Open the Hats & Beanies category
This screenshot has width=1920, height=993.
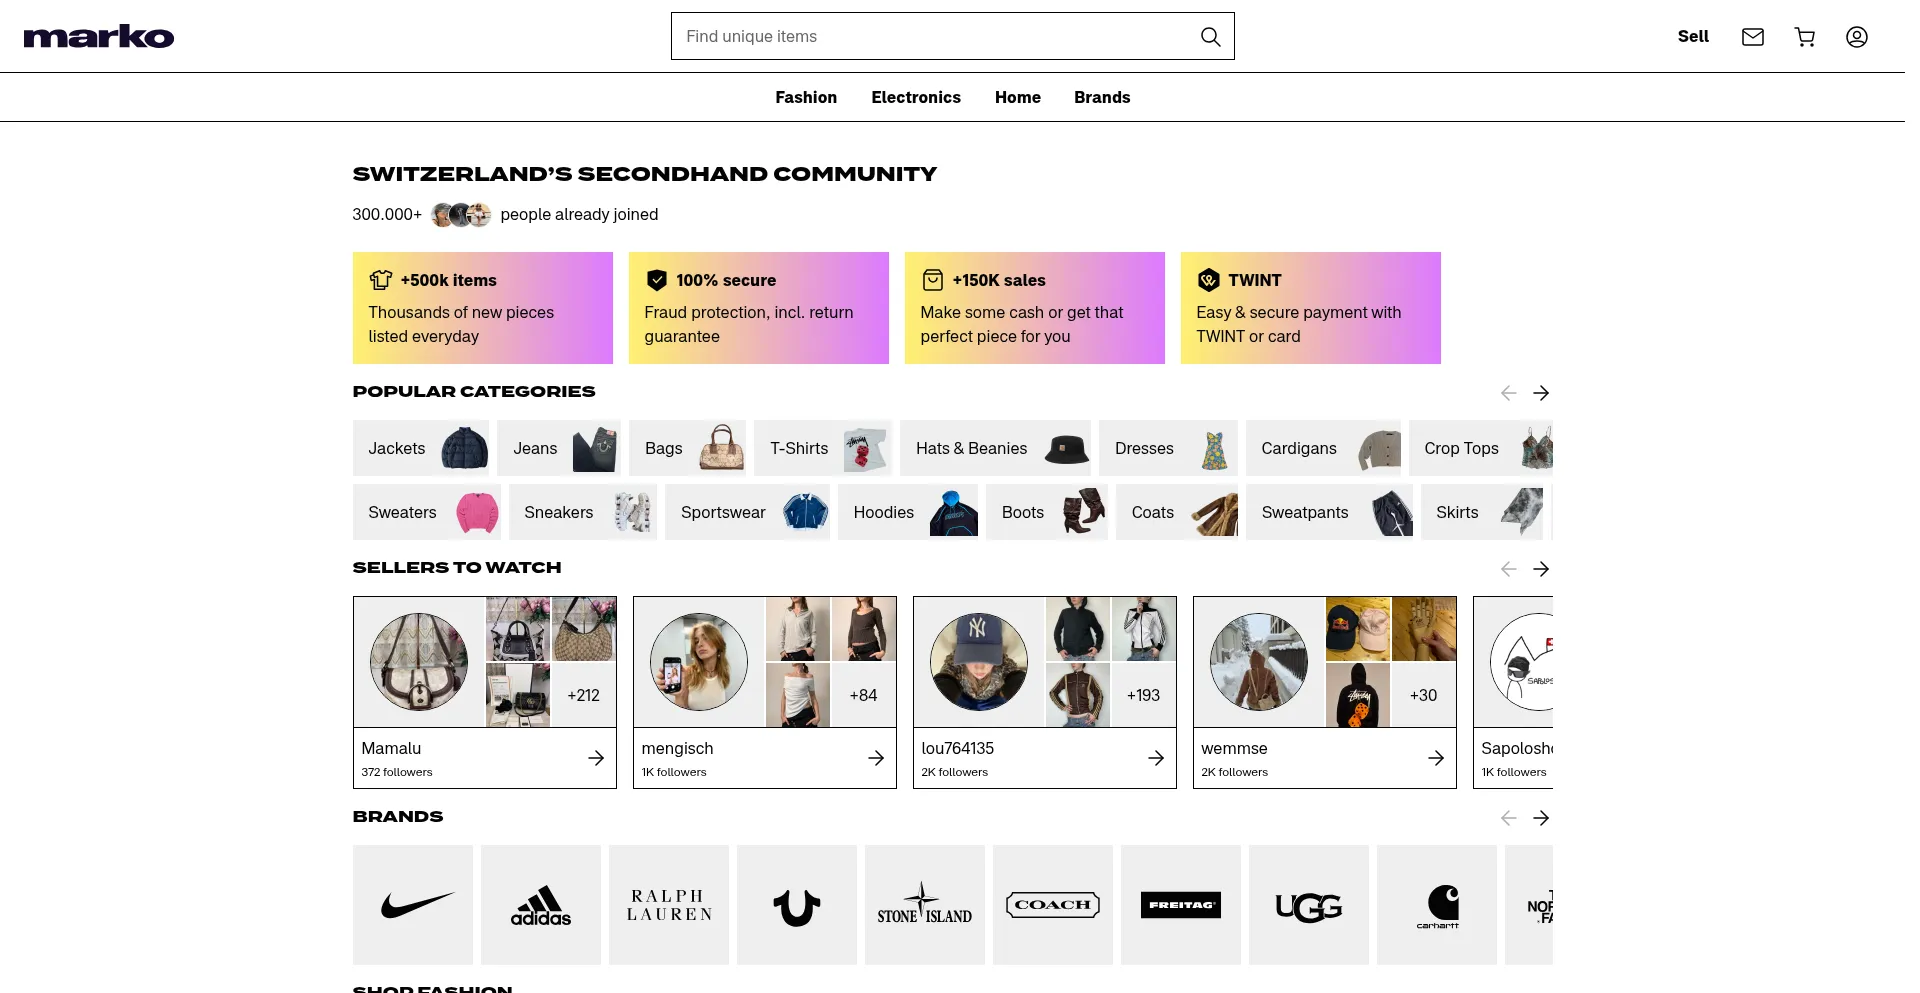[996, 448]
